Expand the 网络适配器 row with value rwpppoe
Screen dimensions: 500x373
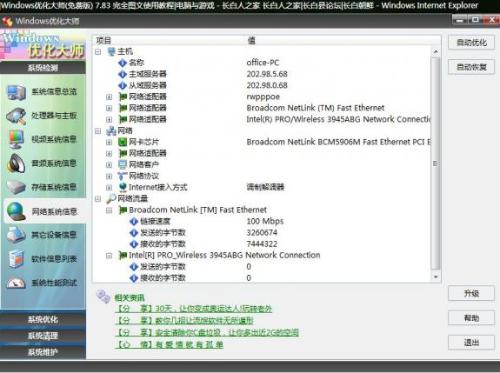(109, 97)
